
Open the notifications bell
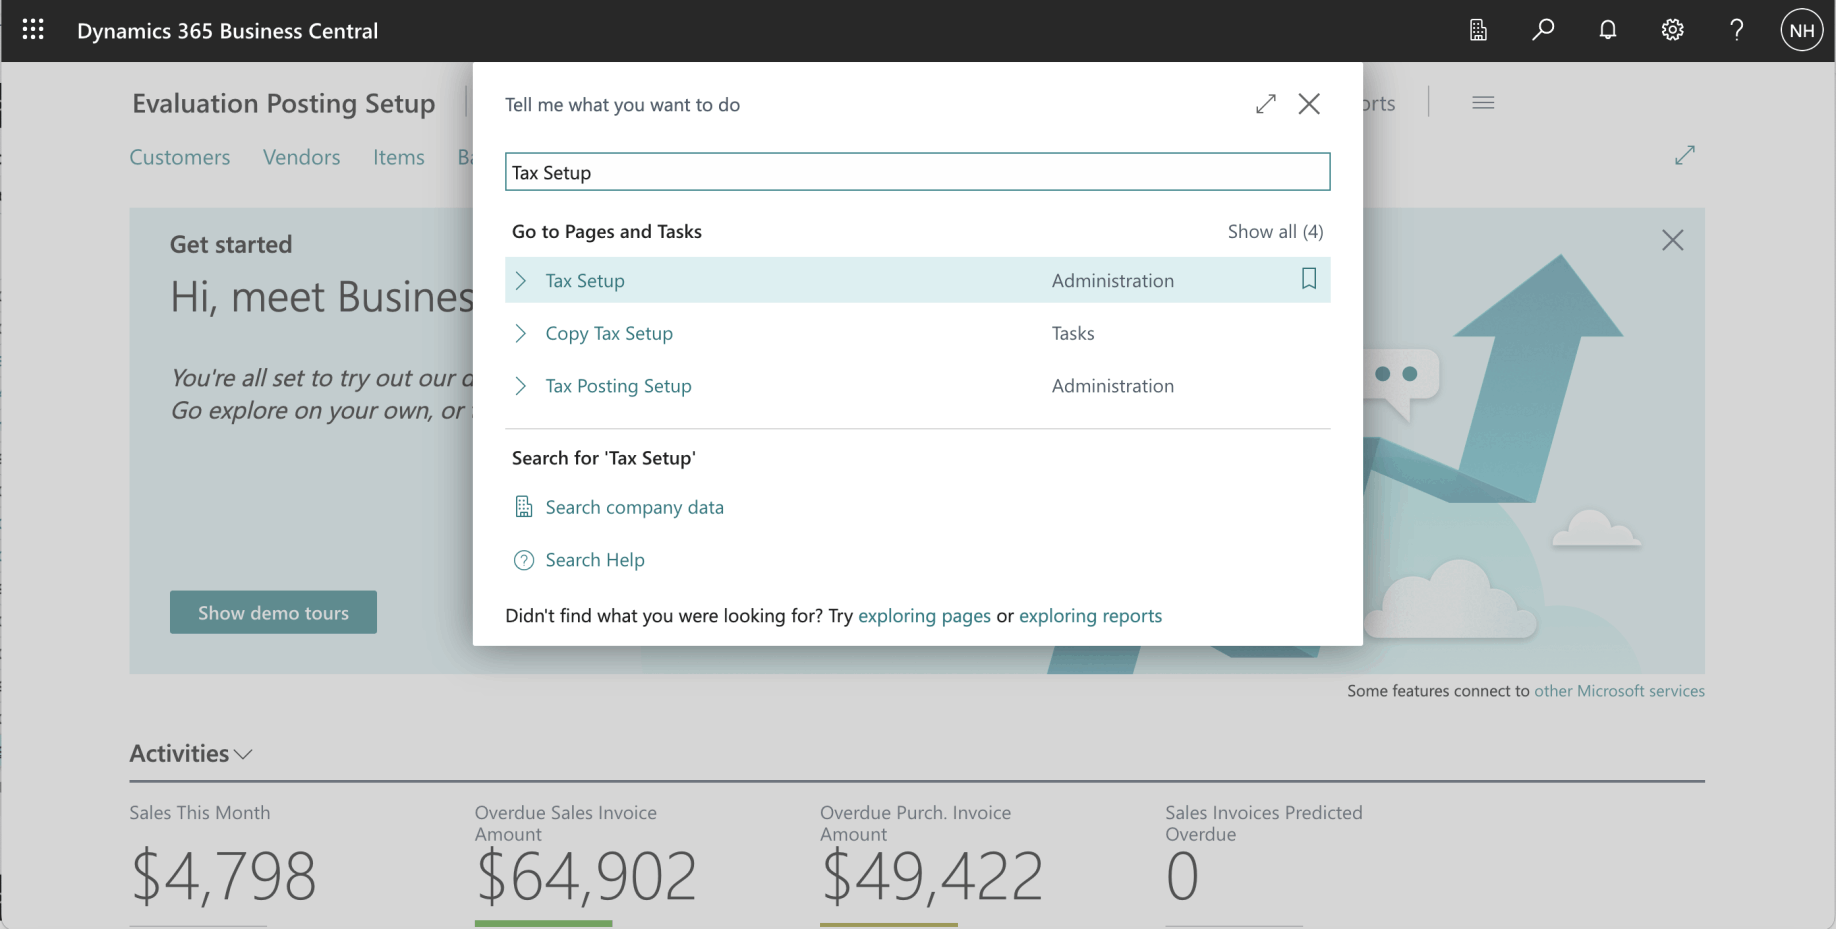pos(1608,30)
